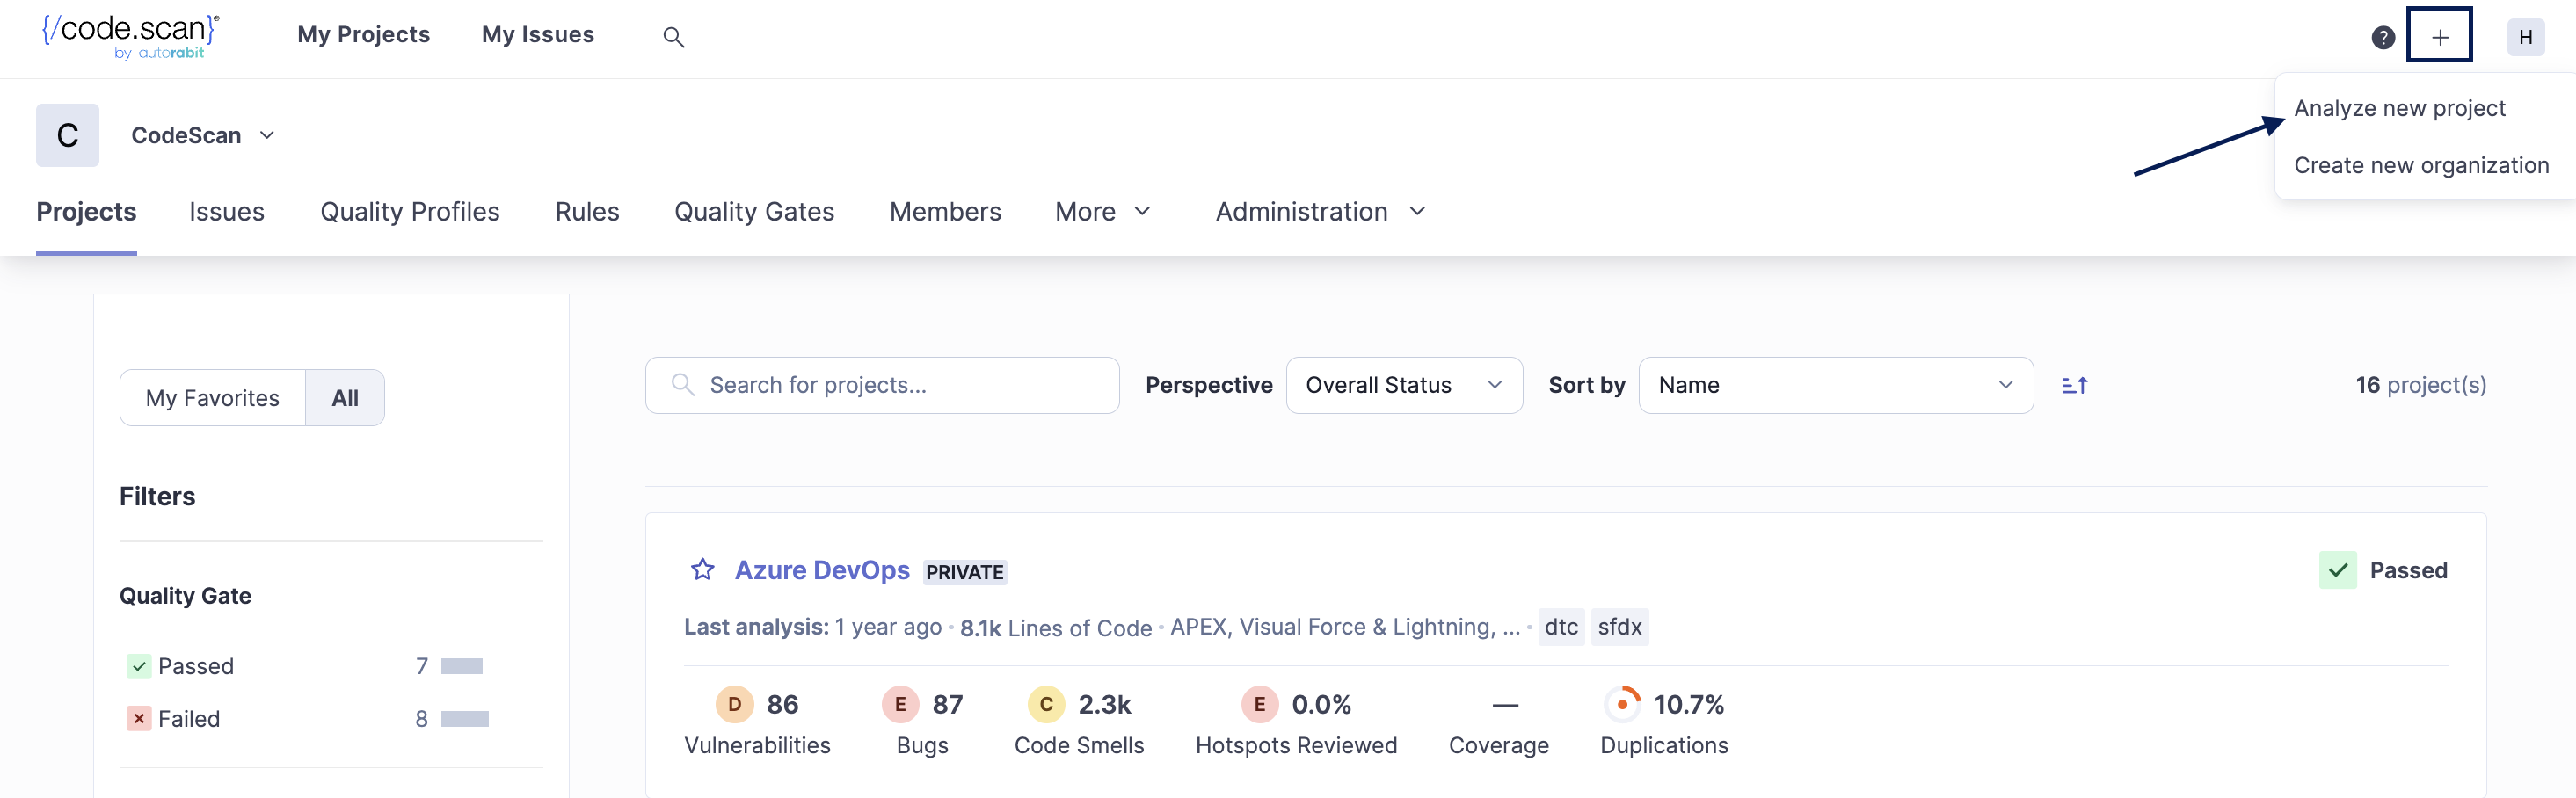Toggle the sort order direction icon
The height and width of the screenshot is (798, 2576).
pos(2074,385)
